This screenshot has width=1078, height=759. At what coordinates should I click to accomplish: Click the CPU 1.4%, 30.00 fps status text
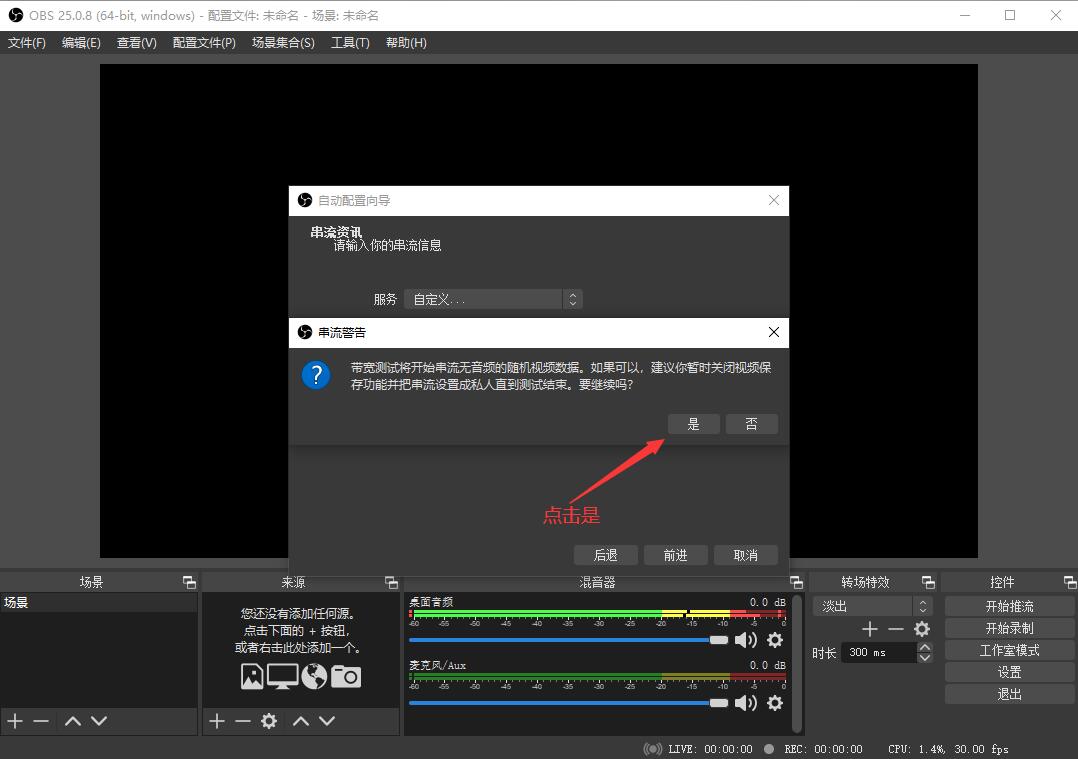point(948,749)
